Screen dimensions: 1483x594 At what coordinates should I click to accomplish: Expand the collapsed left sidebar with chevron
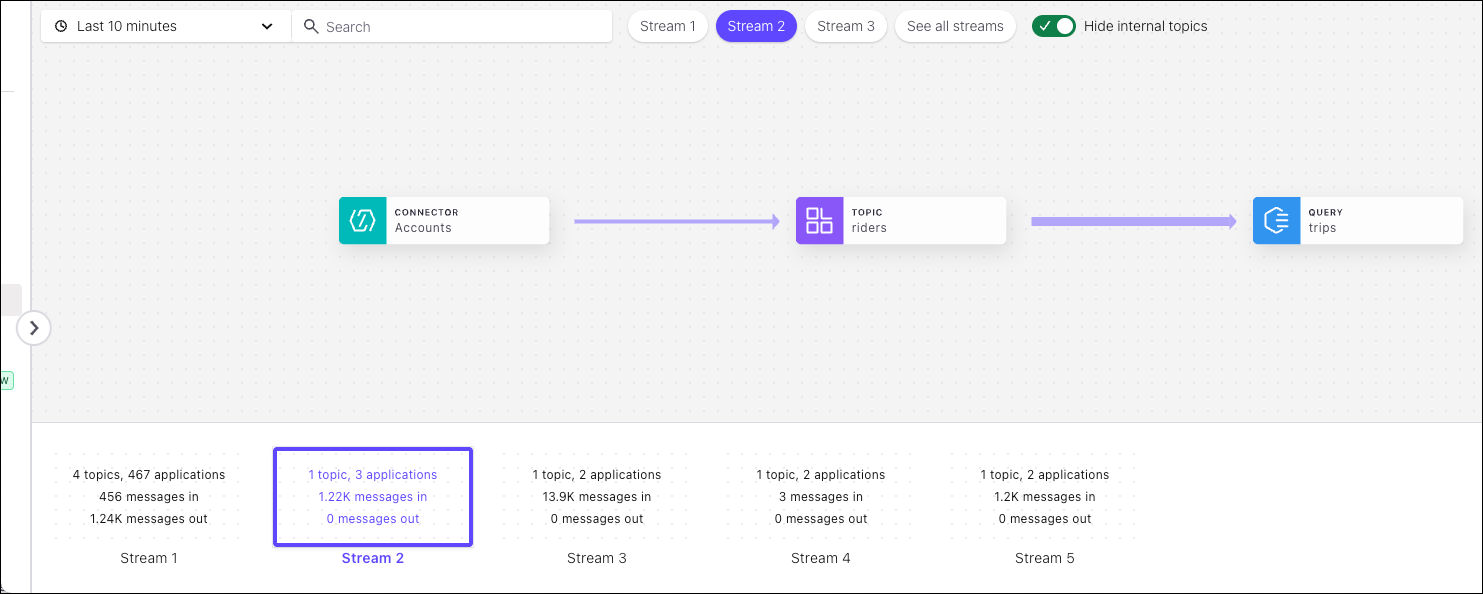coord(34,328)
